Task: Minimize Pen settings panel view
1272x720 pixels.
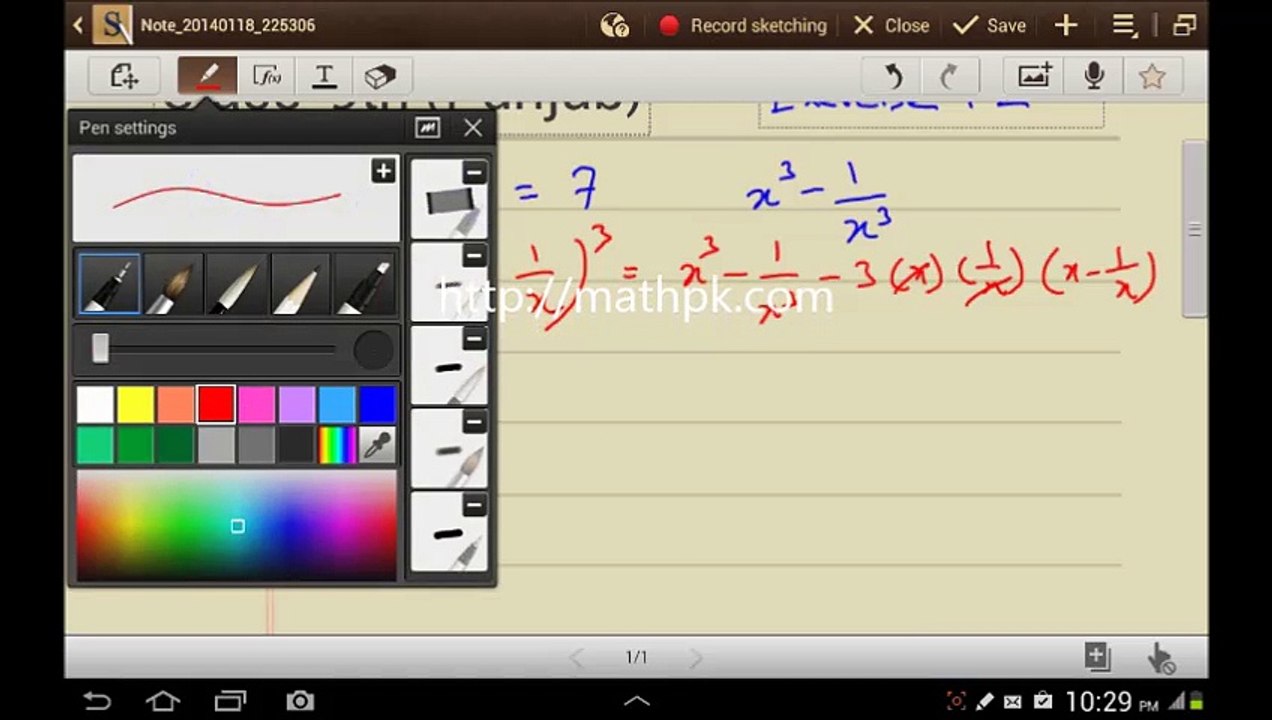Action: pyautogui.click(x=427, y=128)
